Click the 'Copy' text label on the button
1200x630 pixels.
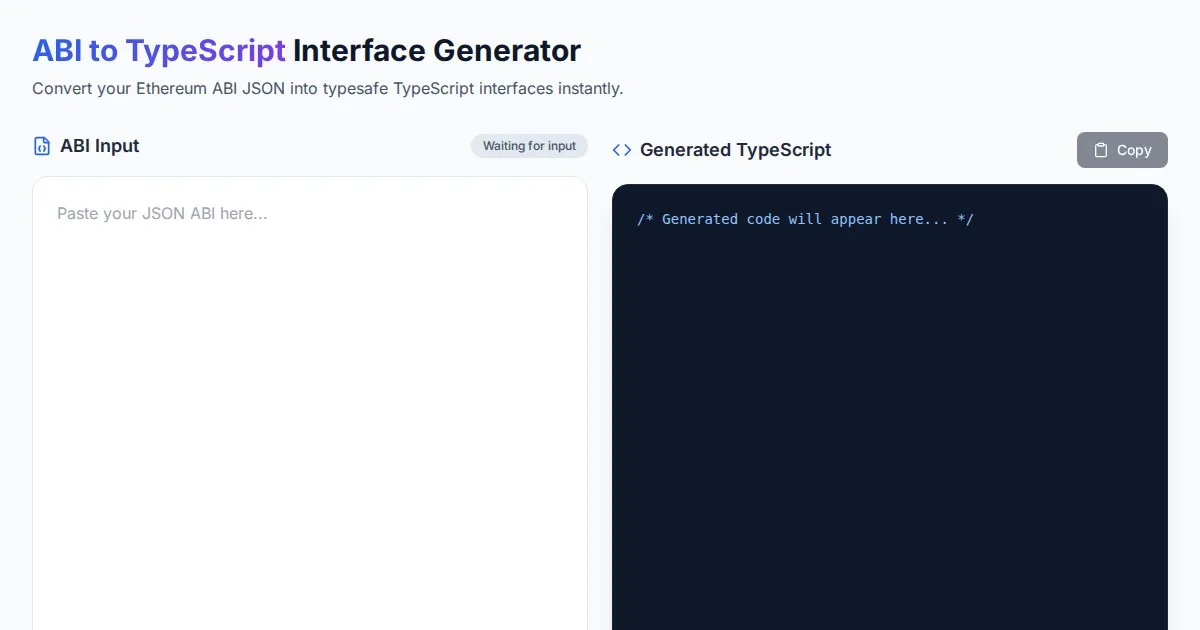coord(1134,150)
